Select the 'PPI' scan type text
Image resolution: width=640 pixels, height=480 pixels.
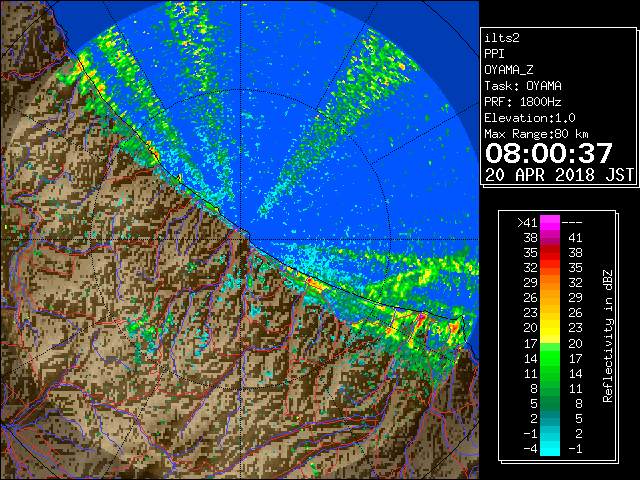click(494, 54)
